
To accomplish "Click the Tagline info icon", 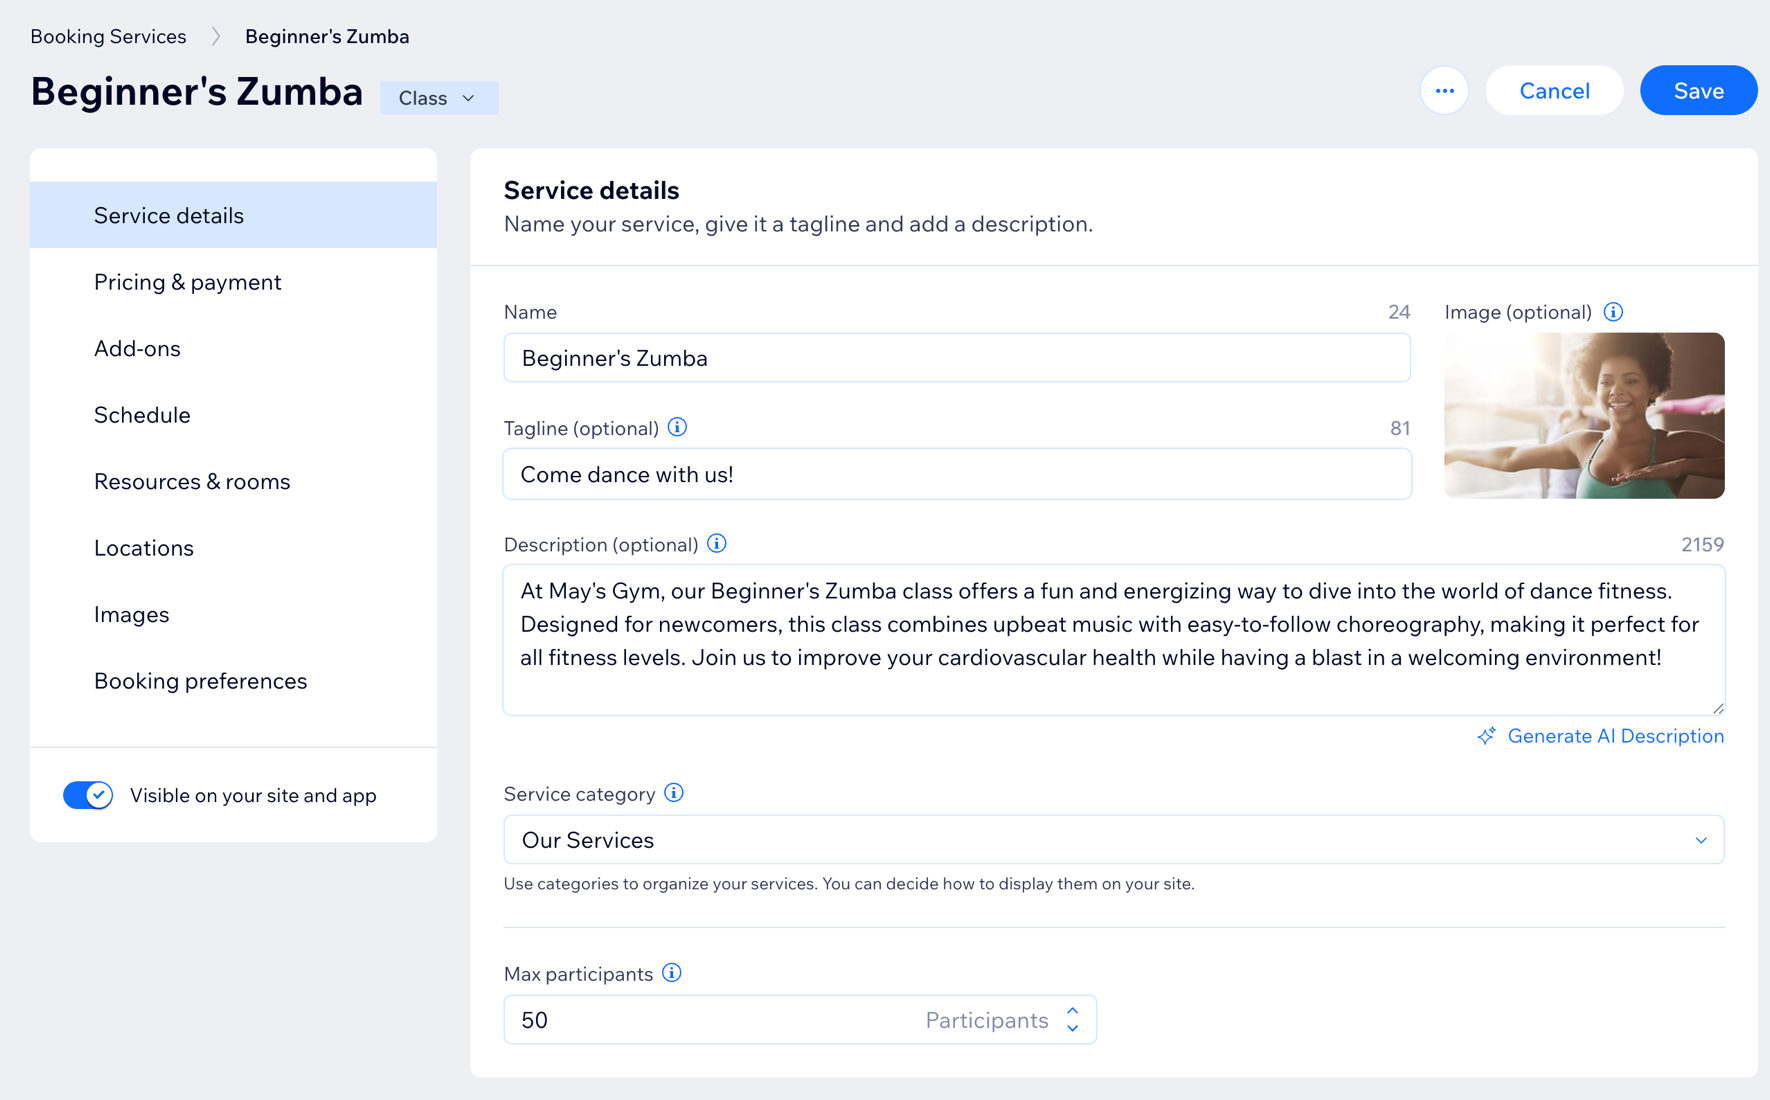I will pyautogui.click(x=677, y=428).
